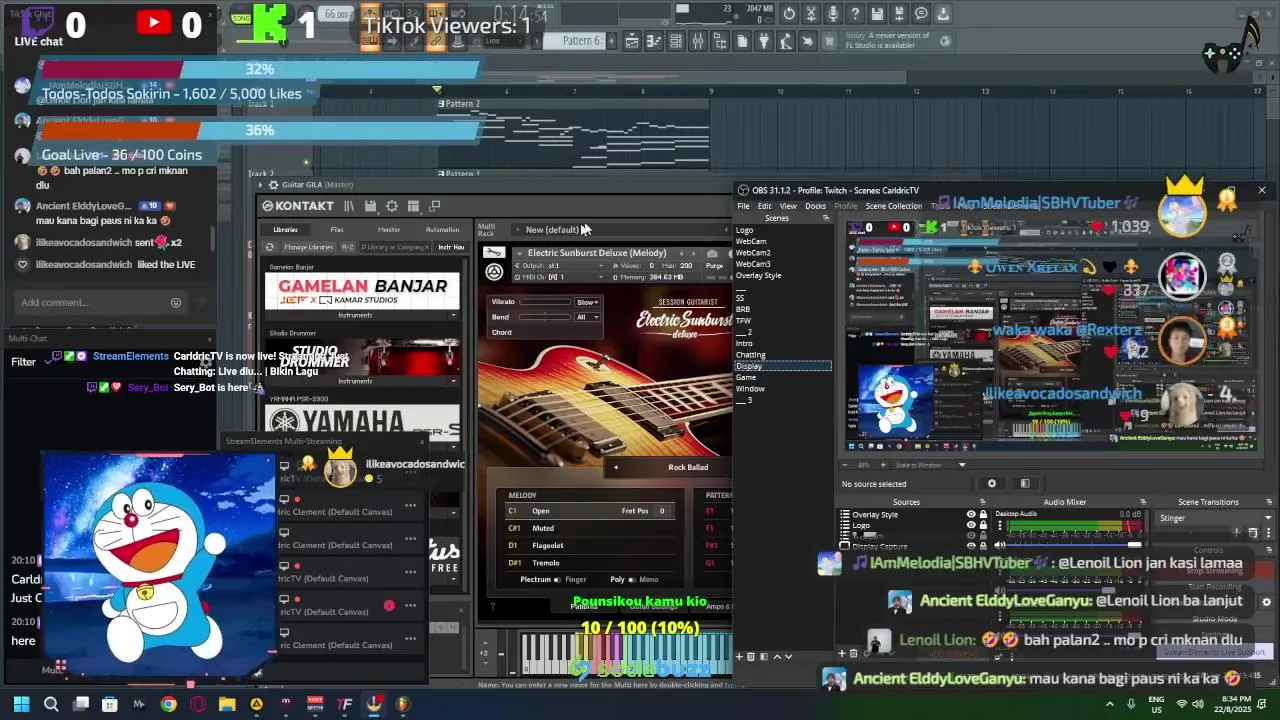Open Kontakt browser toggle icon
This screenshot has width=1280, height=720.
click(x=349, y=206)
